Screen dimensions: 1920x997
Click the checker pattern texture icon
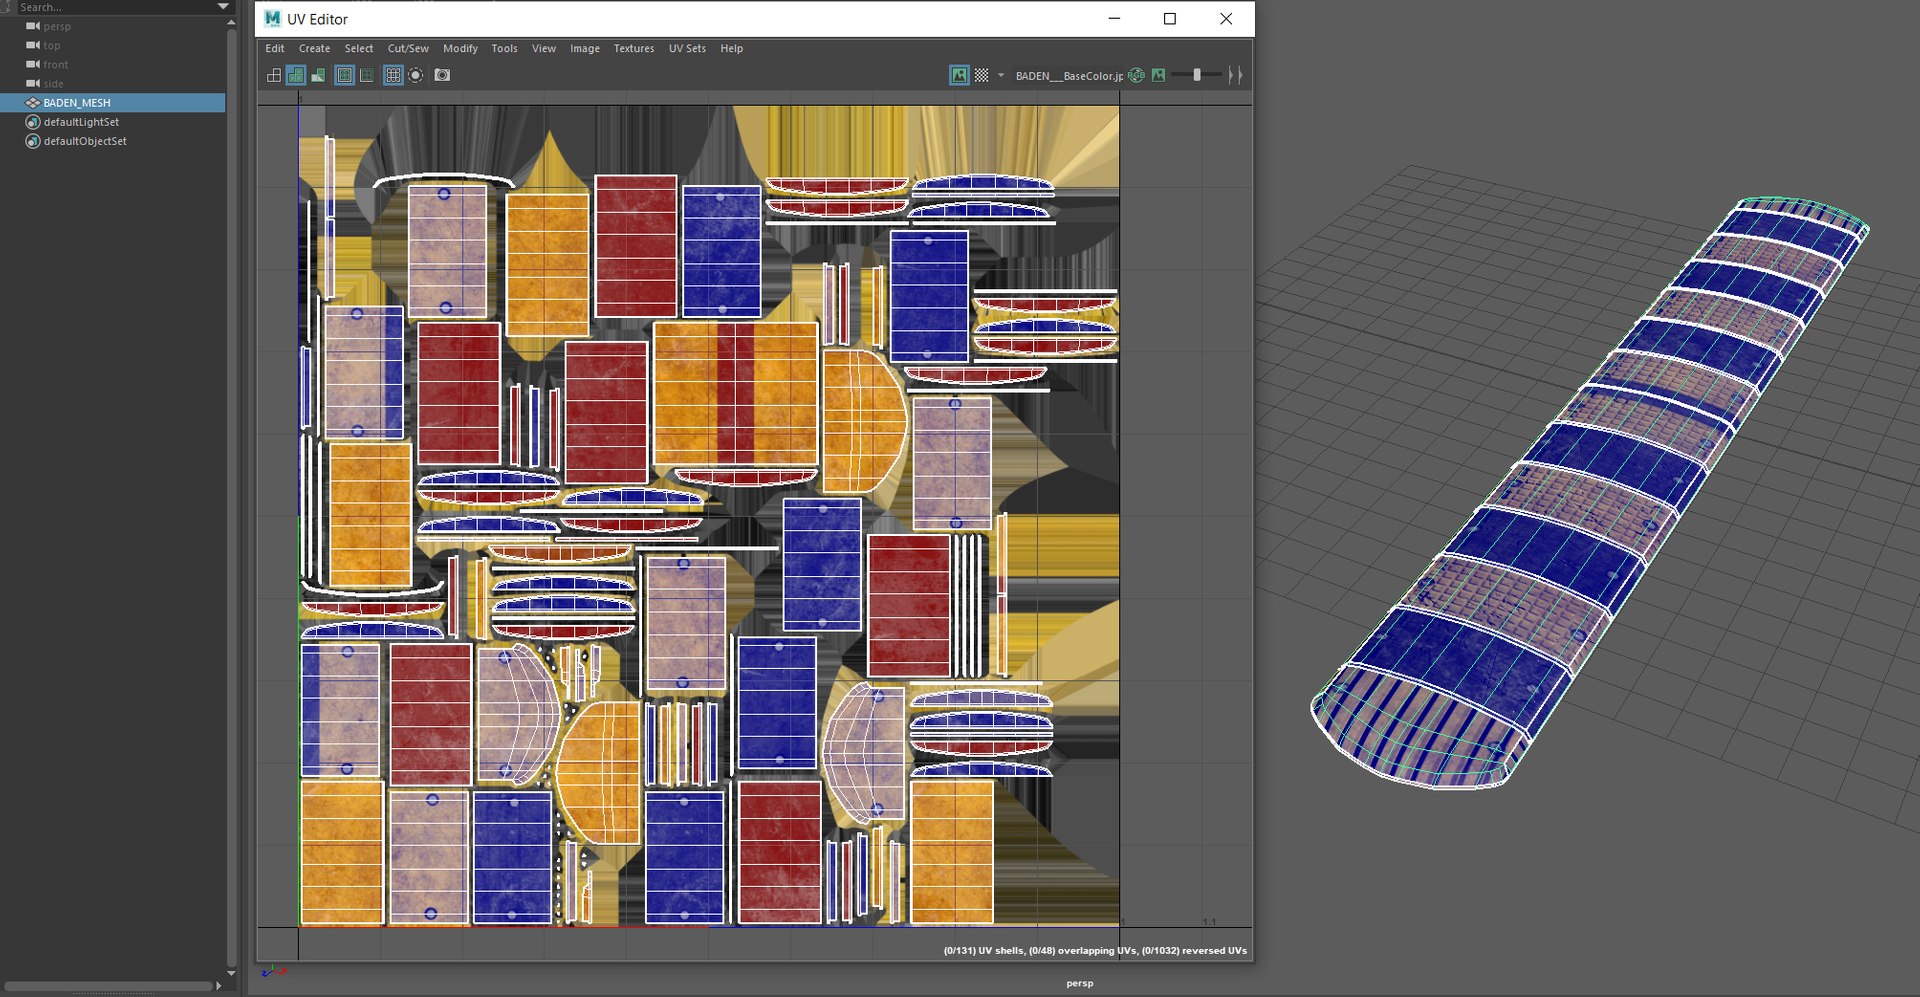click(x=982, y=75)
